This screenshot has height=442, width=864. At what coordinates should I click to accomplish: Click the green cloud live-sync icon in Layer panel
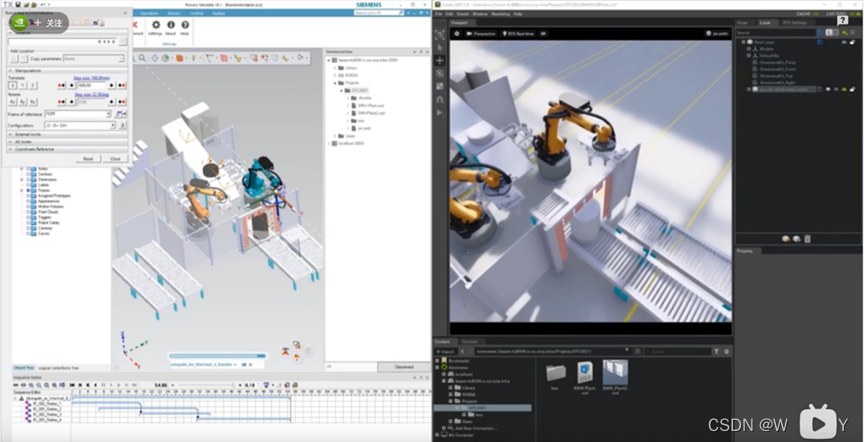tap(845, 33)
